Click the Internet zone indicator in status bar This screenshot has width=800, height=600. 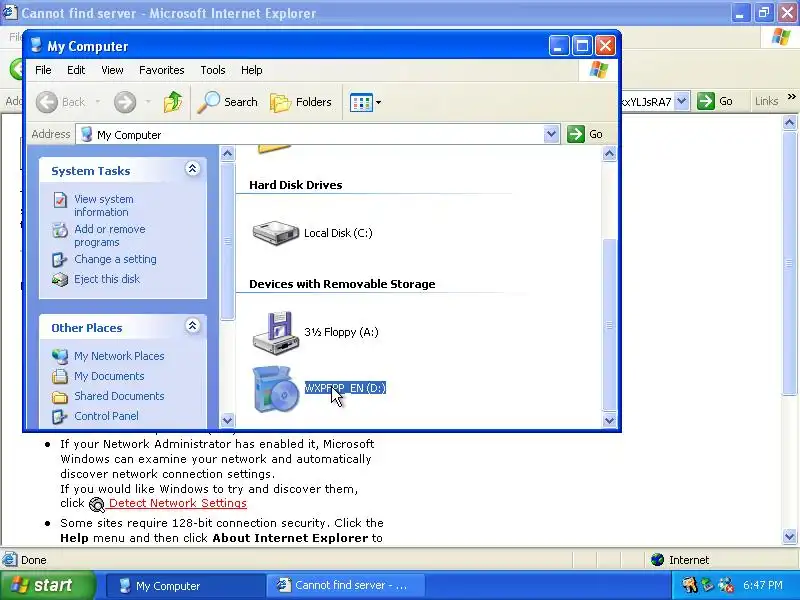[x=680, y=560]
